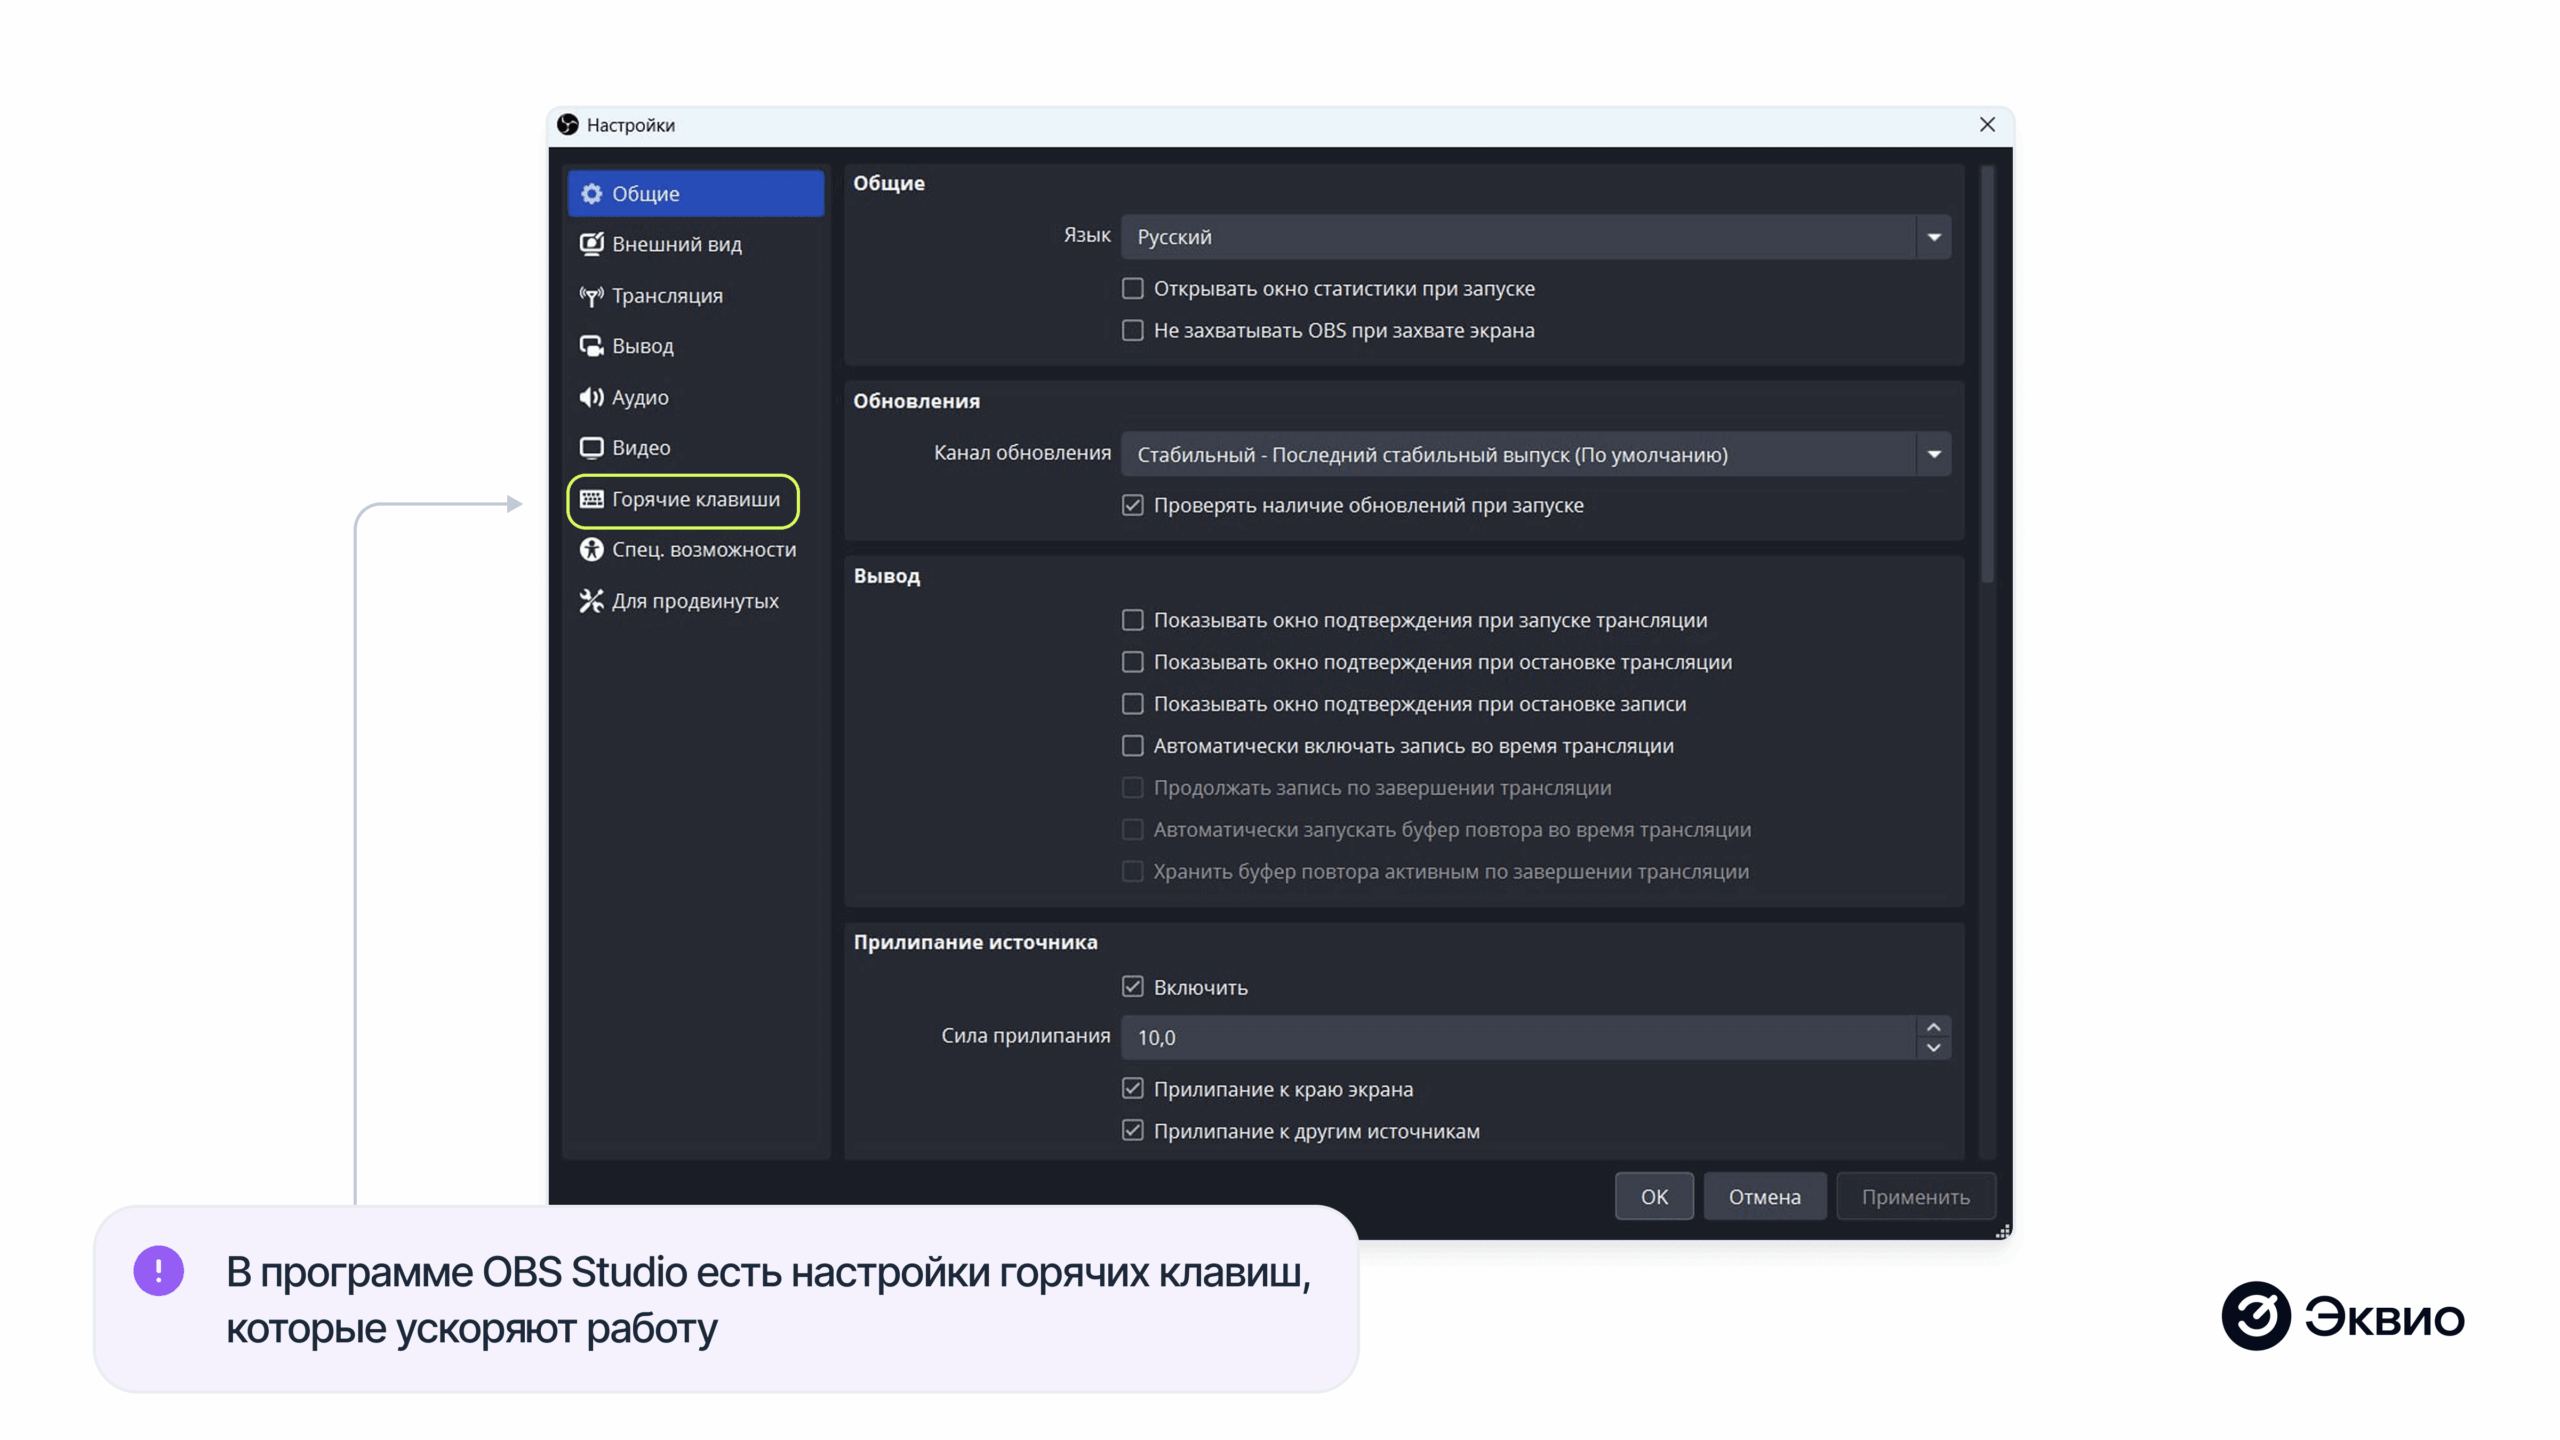Click the Применить button
The width and height of the screenshot is (2560, 1440).
point(1915,1196)
